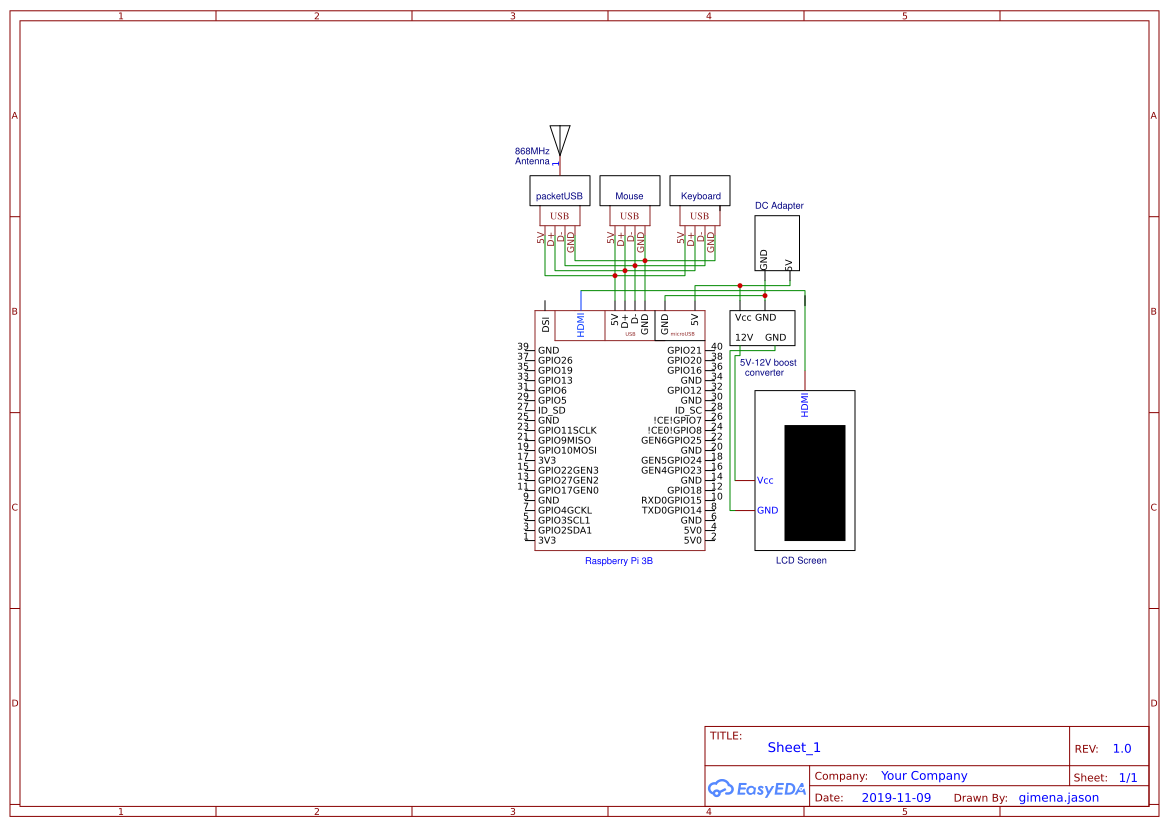Click the date 2019-11-09 in title block
The width and height of the screenshot is (1169, 827).
896,797
